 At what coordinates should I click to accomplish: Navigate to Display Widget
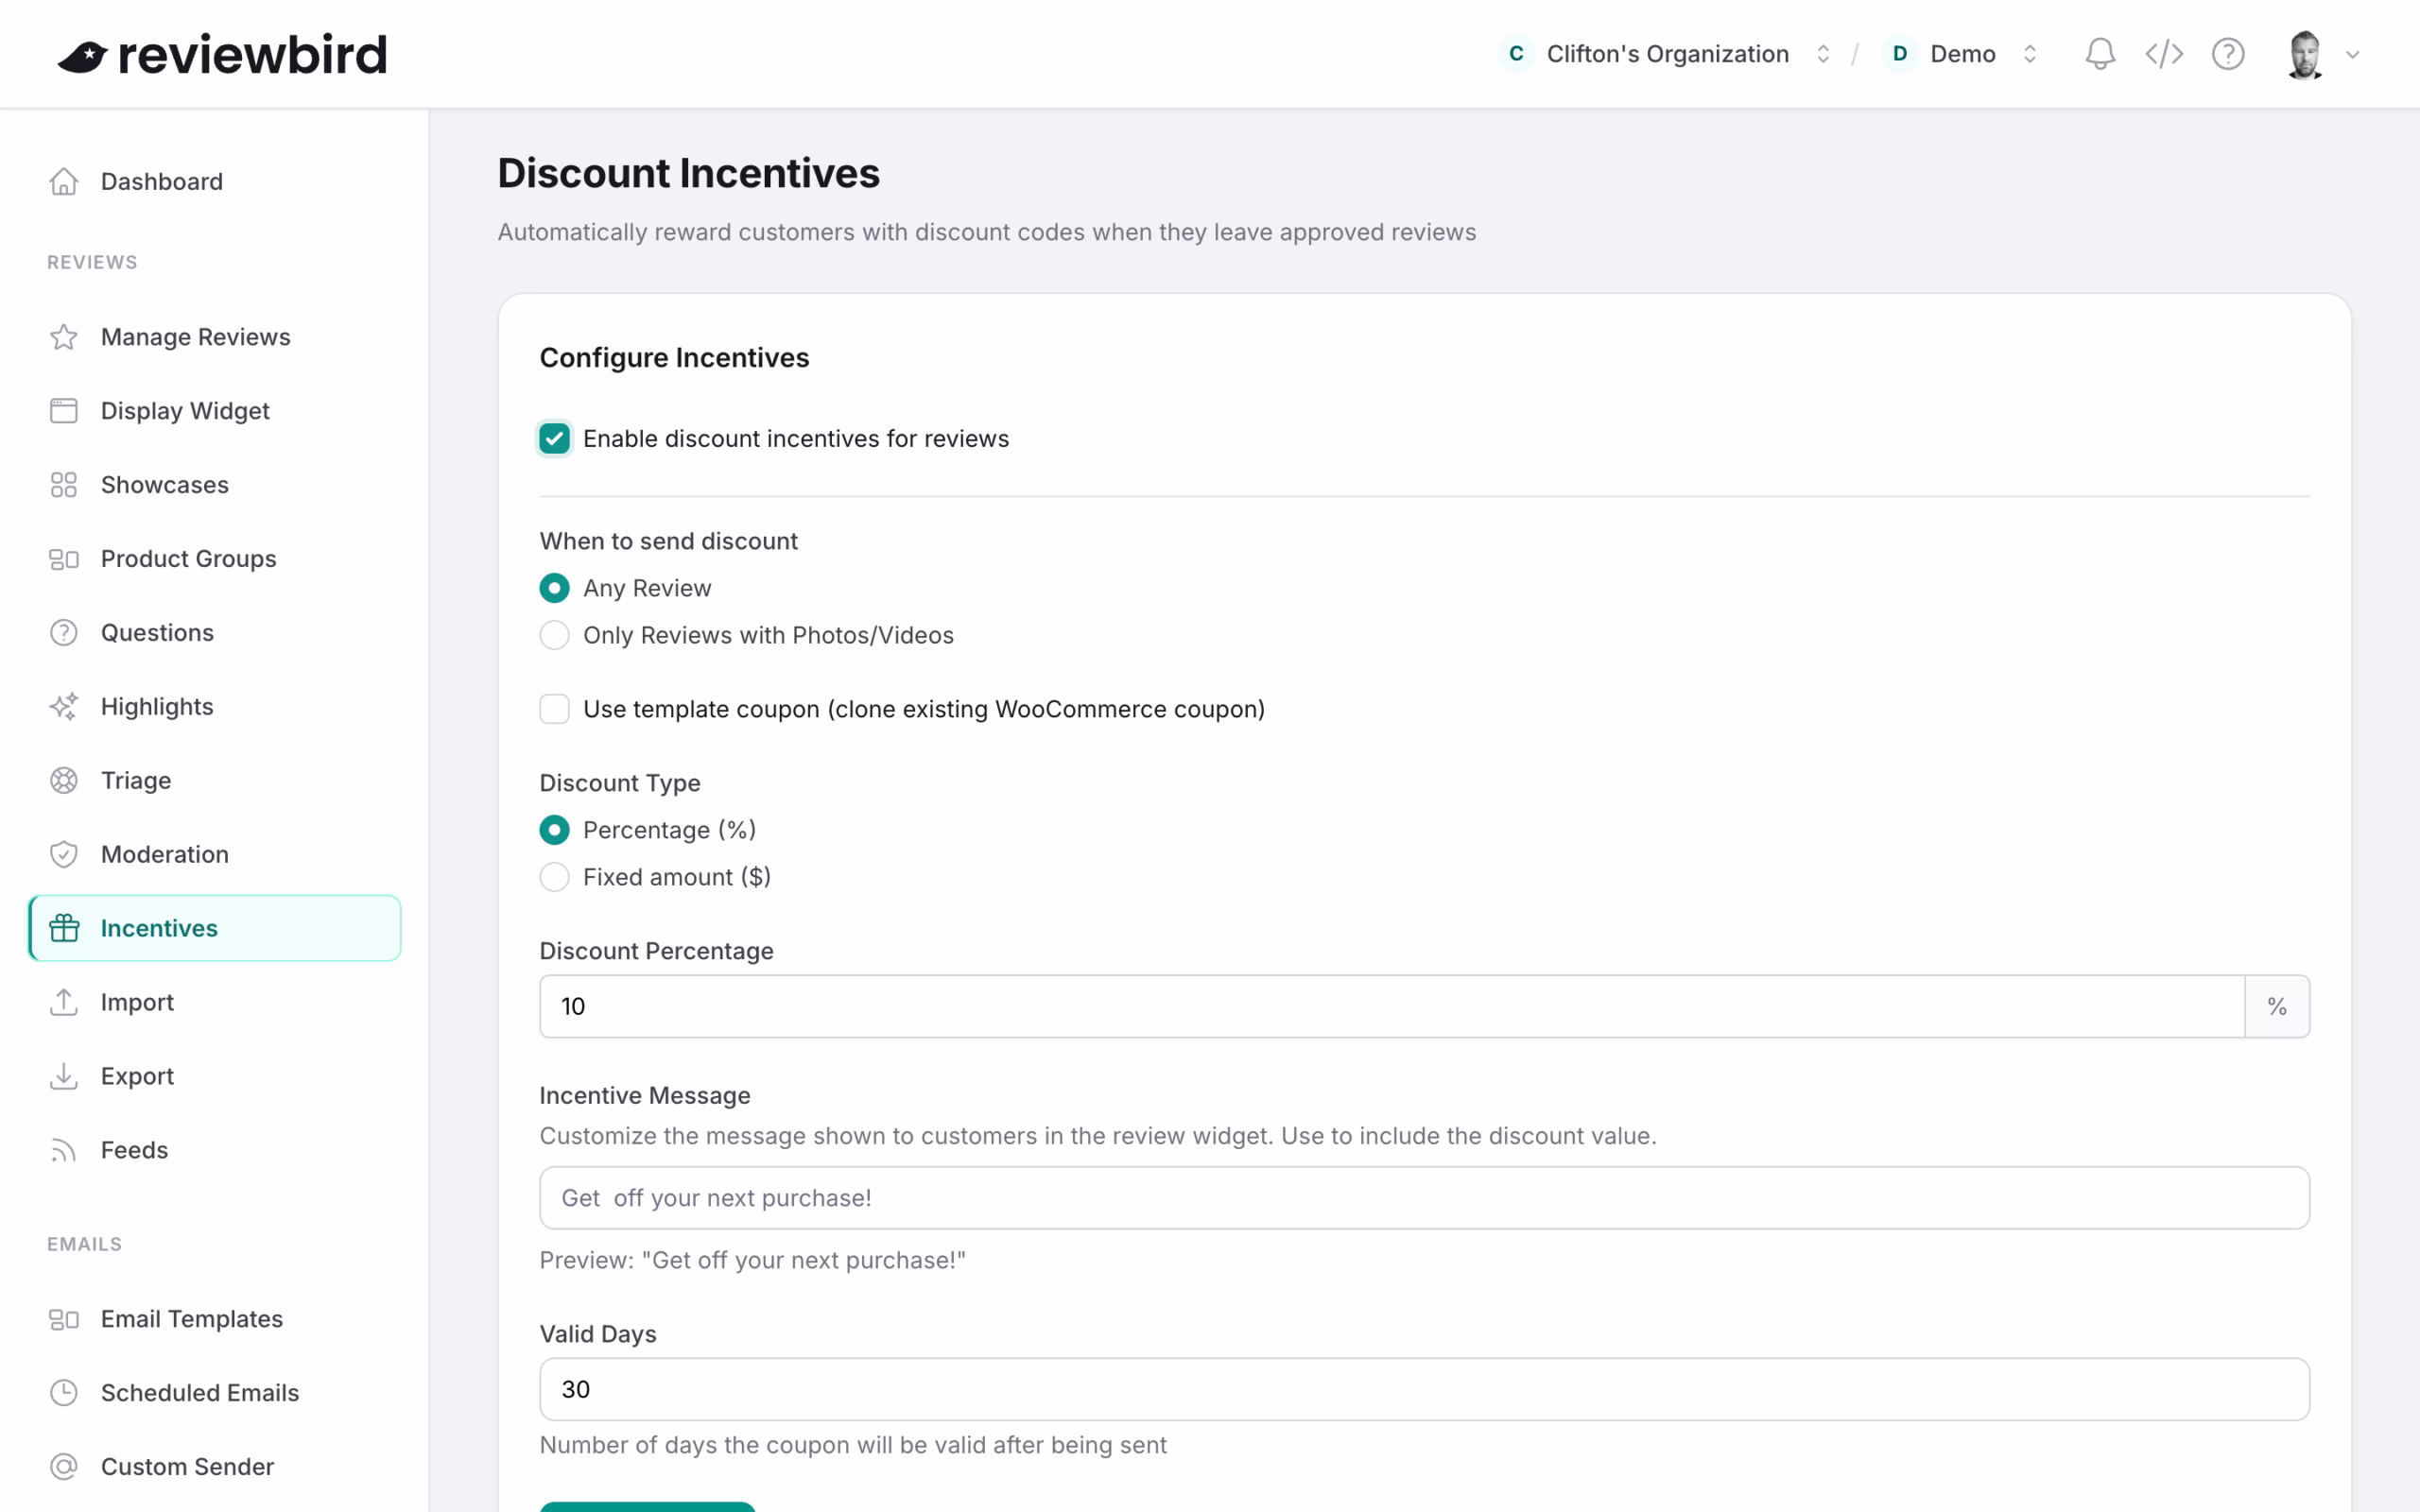[x=214, y=411]
